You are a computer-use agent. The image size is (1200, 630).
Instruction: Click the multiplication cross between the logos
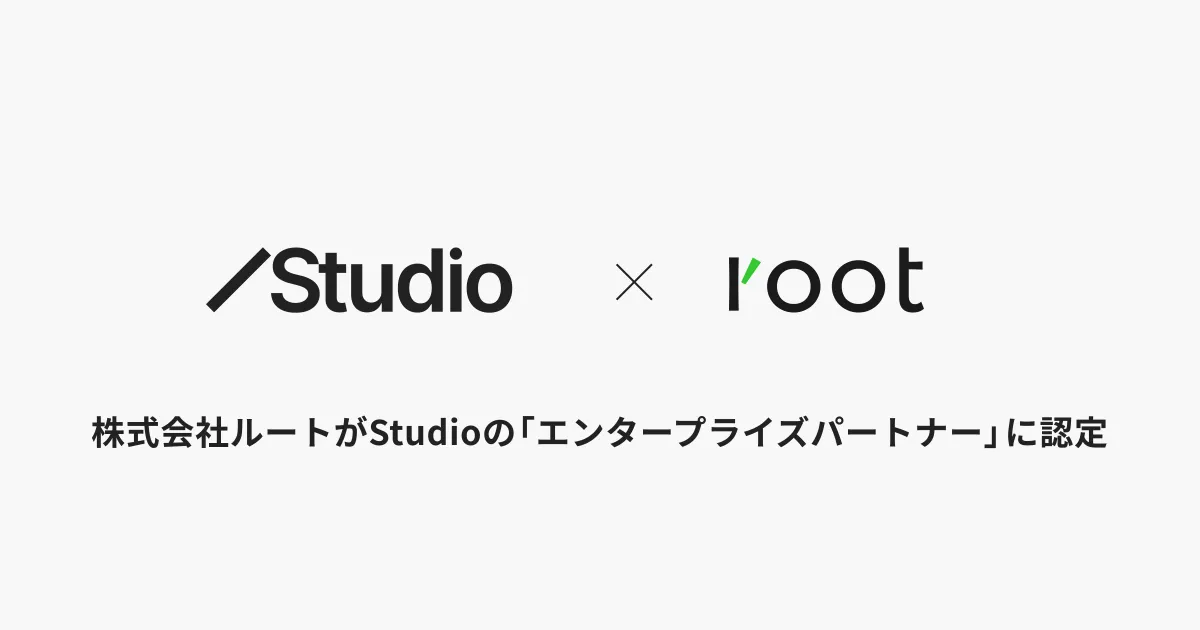pos(633,282)
